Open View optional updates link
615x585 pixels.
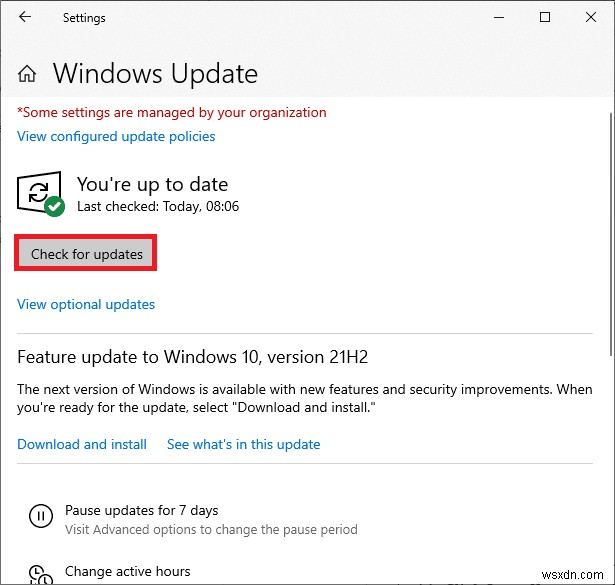(x=86, y=304)
